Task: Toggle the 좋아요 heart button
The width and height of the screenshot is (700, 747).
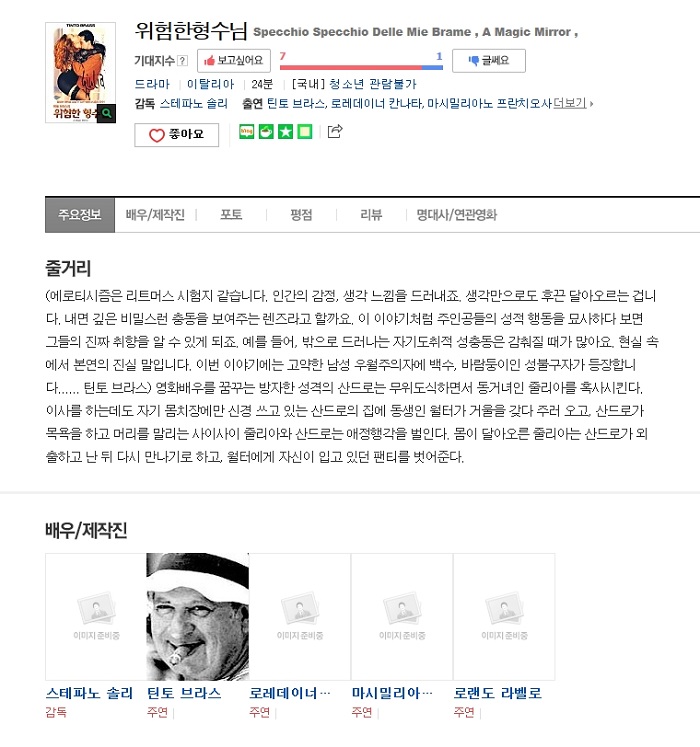Action: click(177, 135)
